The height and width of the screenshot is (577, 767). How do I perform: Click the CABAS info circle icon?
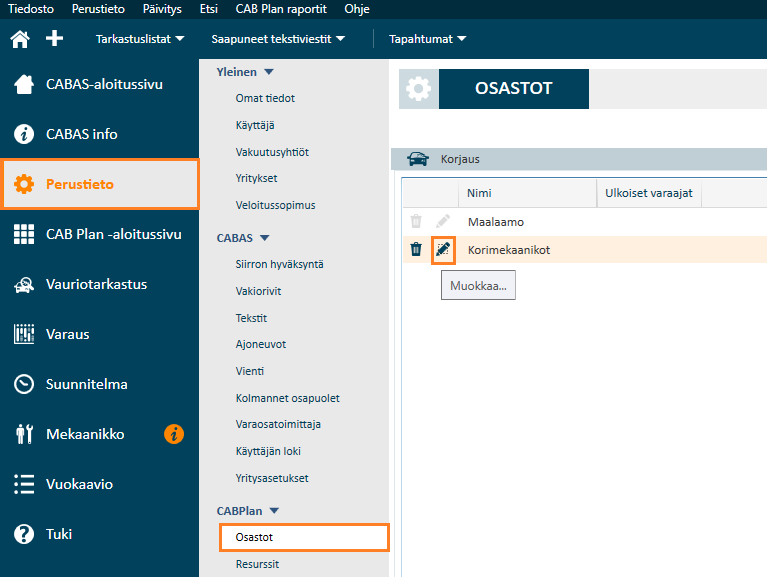tap(23, 134)
